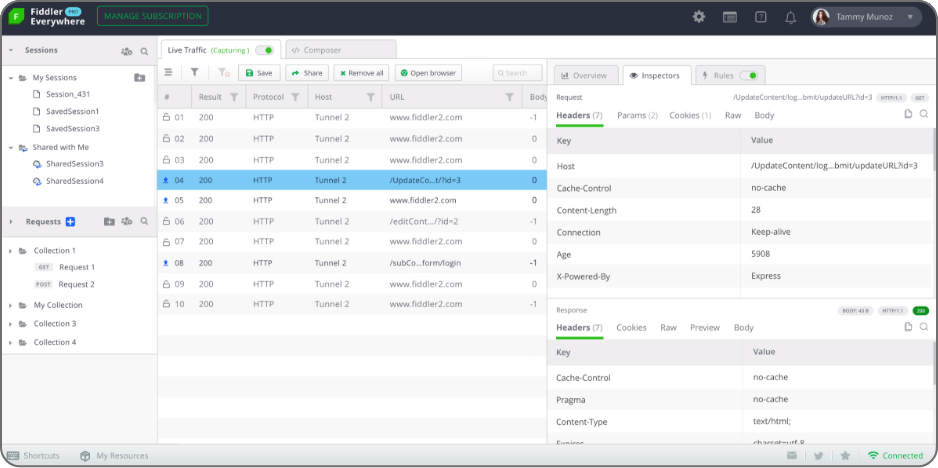Click the Save button

pyautogui.click(x=259, y=73)
